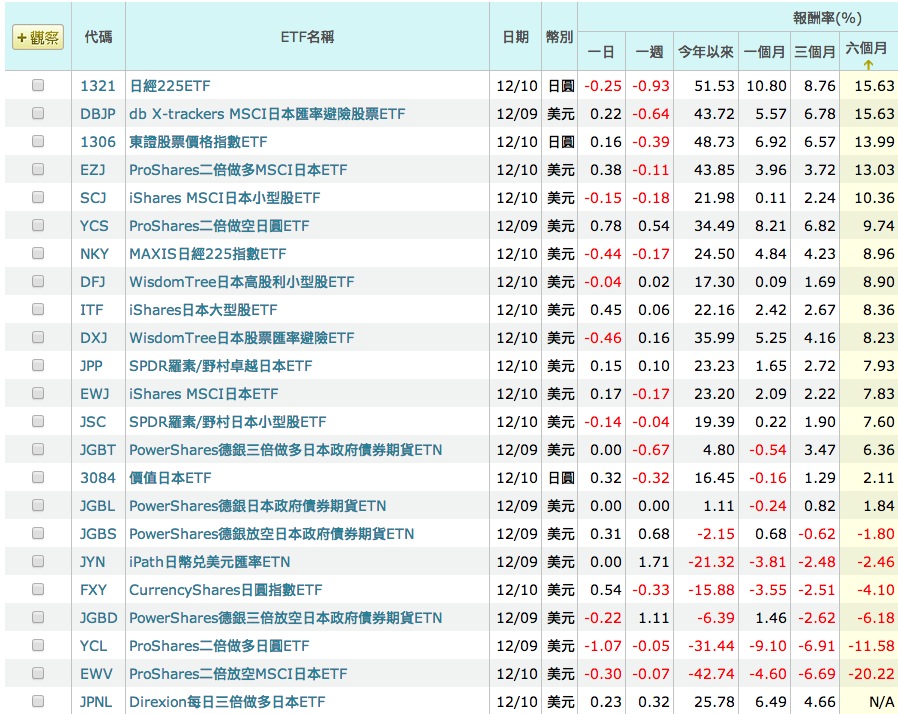898x714 pixels.
Task: Open MAXIS日經225指數ETF link
Action: pos(208,254)
